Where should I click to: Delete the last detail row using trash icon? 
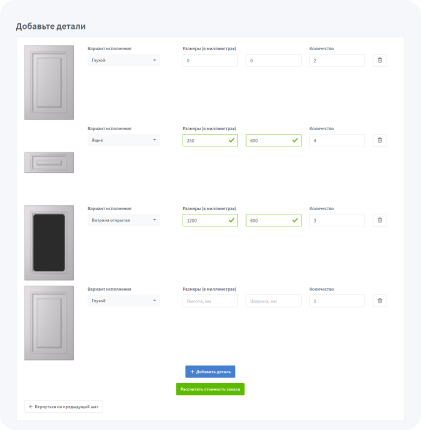pyautogui.click(x=380, y=301)
